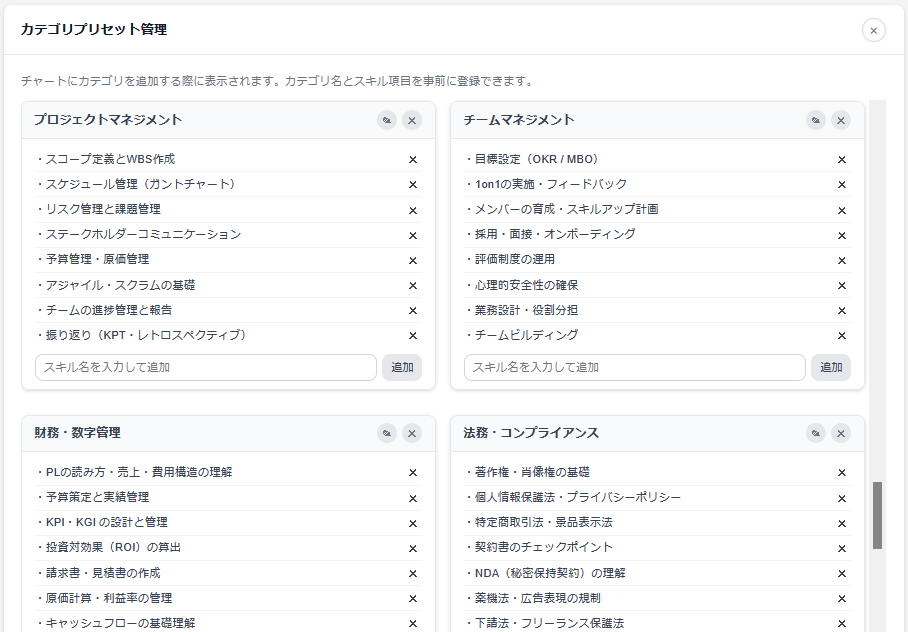The image size is (908, 632).
Task: Focus the skill name input under プロジェクトマネジメント
Action: coord(206,367)
